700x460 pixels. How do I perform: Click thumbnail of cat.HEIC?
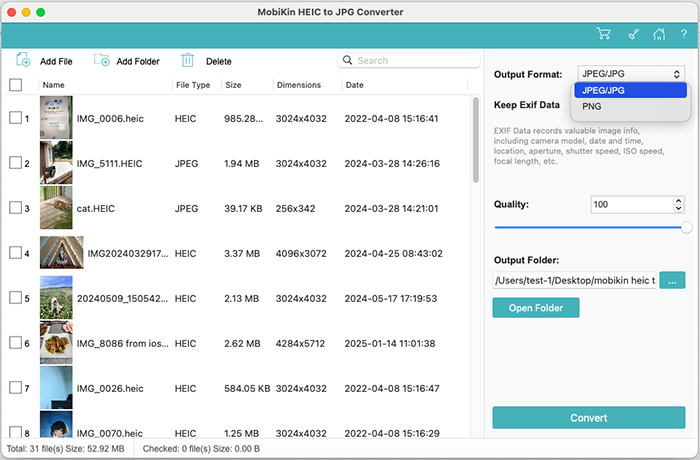pyautogui.click(x=56, y=208)
